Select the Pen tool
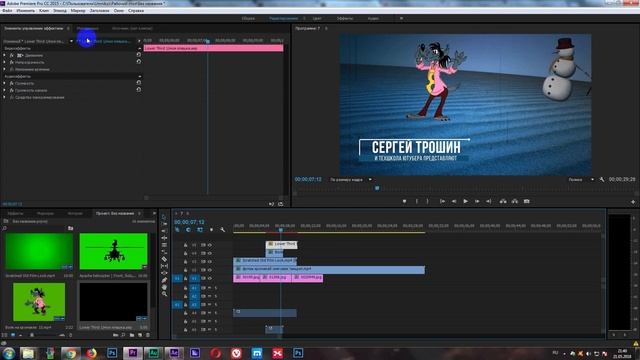 (164, 280)
